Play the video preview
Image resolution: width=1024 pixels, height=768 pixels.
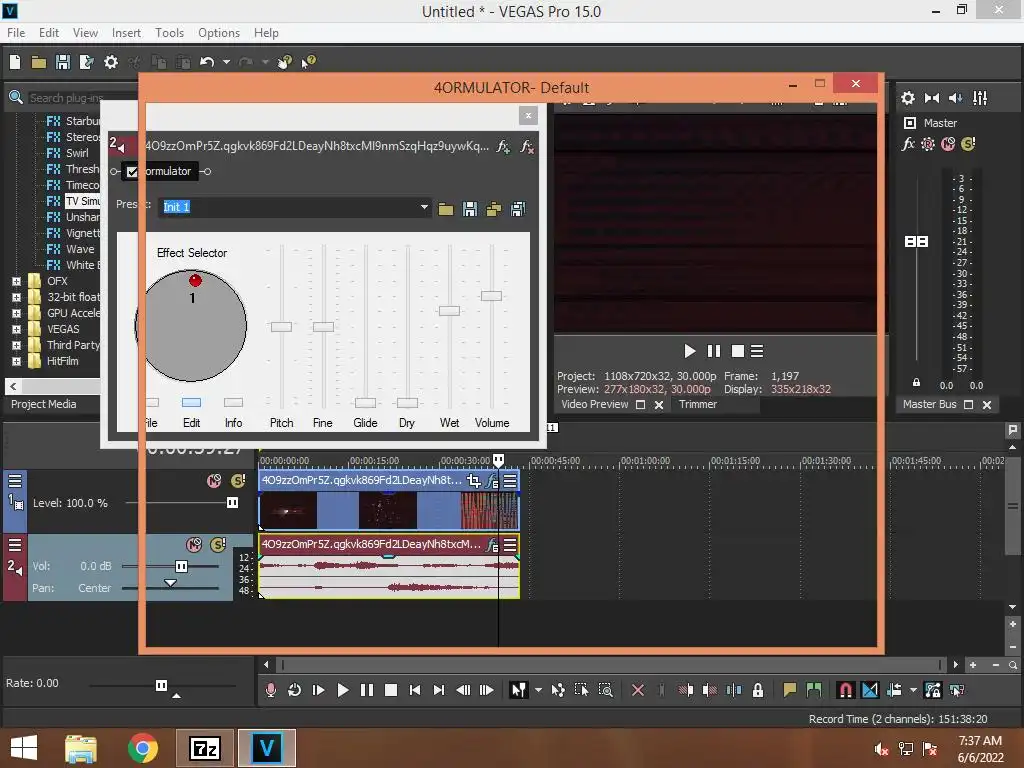[690, 351]
